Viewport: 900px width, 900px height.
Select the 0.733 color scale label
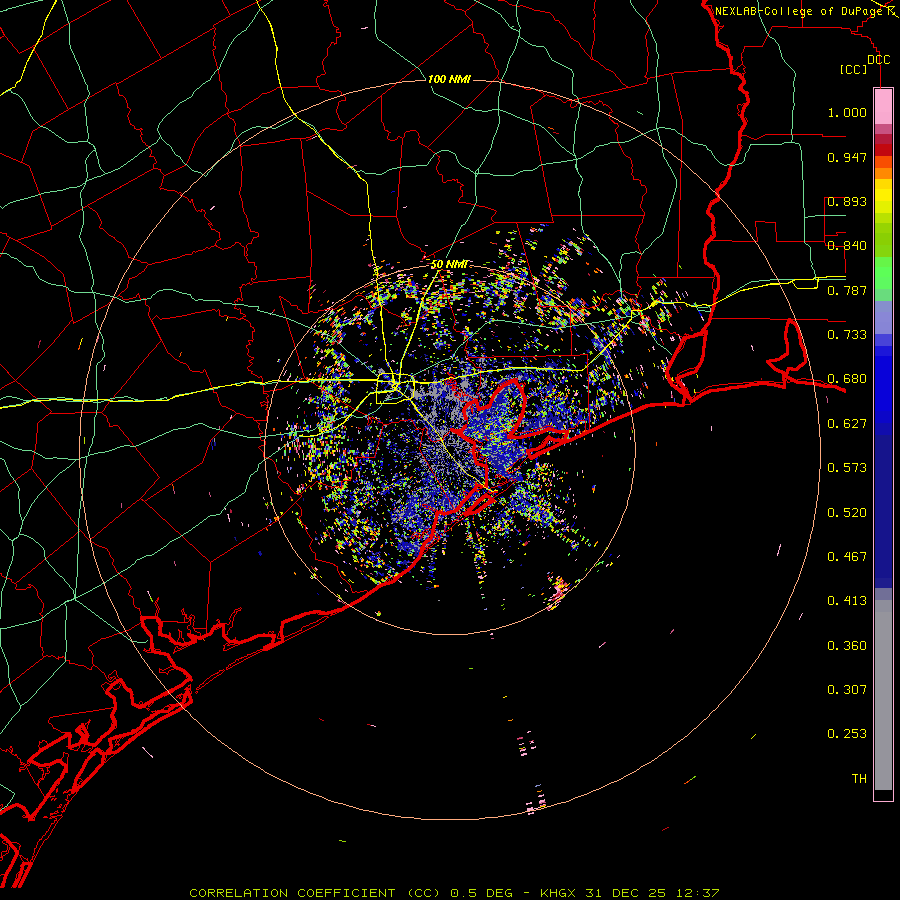tap(847, 335)
